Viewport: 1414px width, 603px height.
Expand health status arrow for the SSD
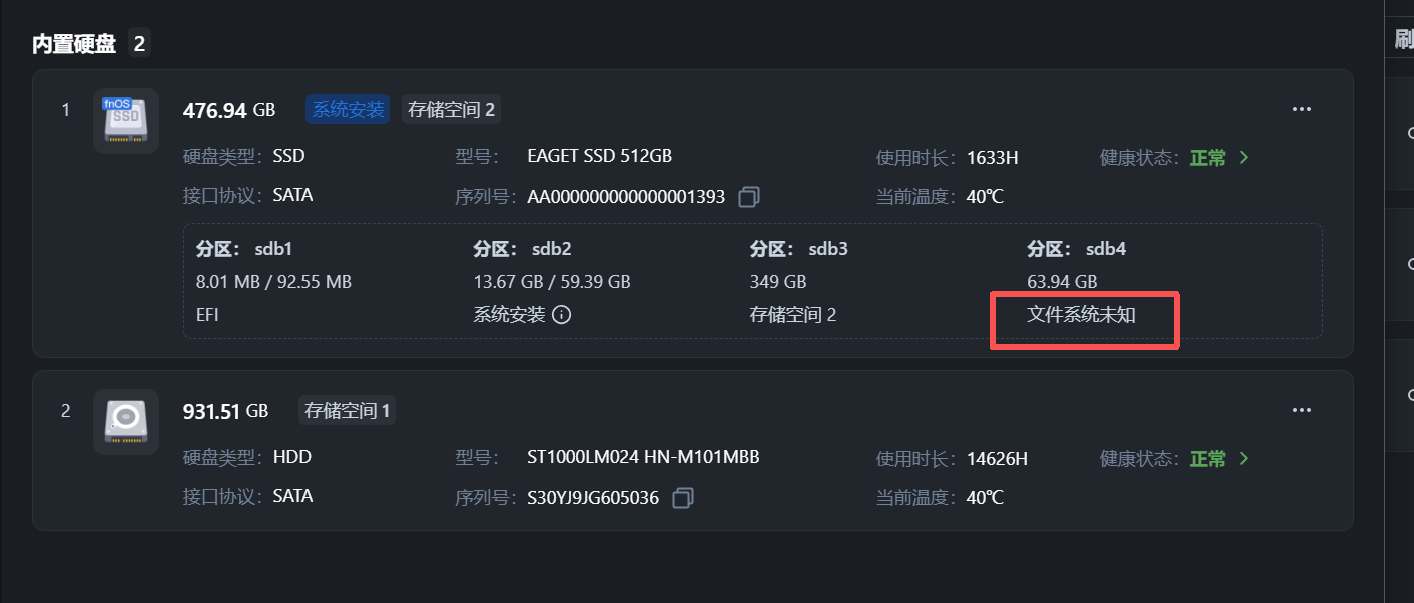pyautogui.click(x=1244, y=157)
